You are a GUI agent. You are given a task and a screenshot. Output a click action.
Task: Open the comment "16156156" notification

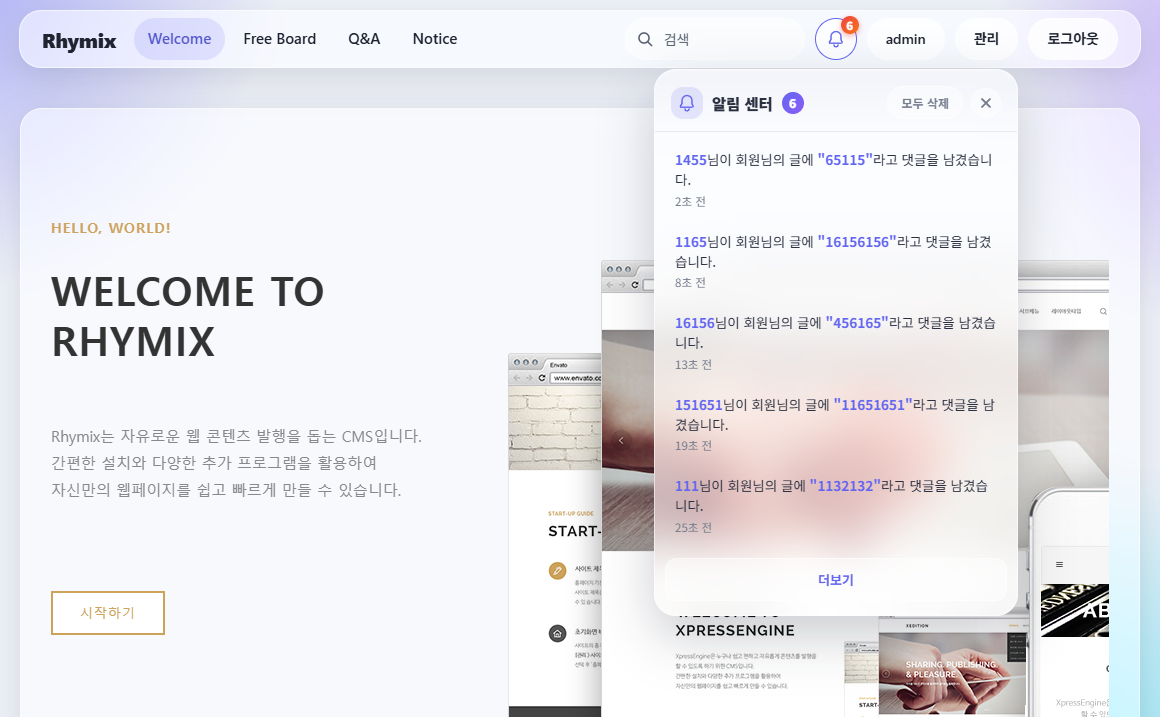[857, 242]
